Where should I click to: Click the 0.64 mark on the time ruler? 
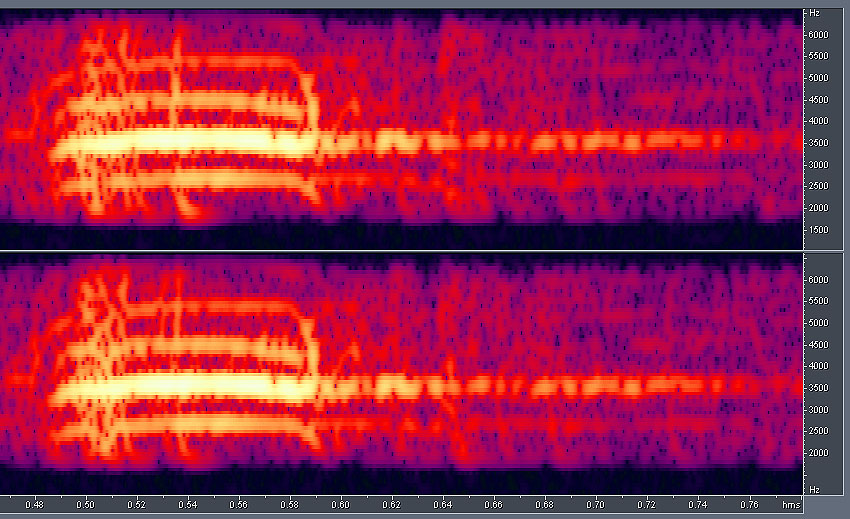[x=442, y=505]
